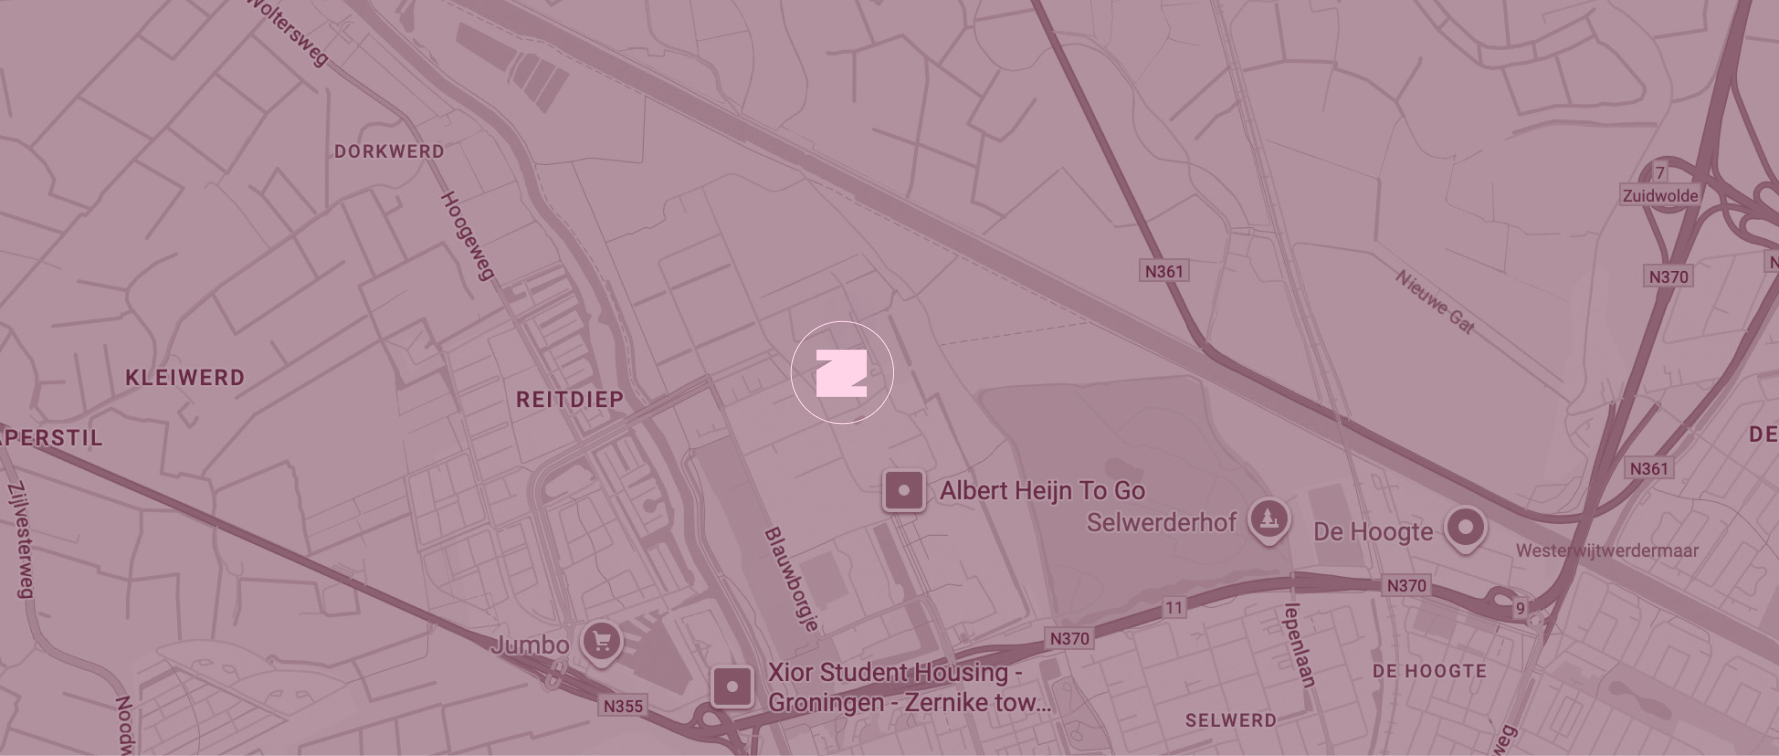Screen dimensions: 1779x756
Task: Click the N370 shield near Zuidwolde
Action: [x=1668, y=277]
